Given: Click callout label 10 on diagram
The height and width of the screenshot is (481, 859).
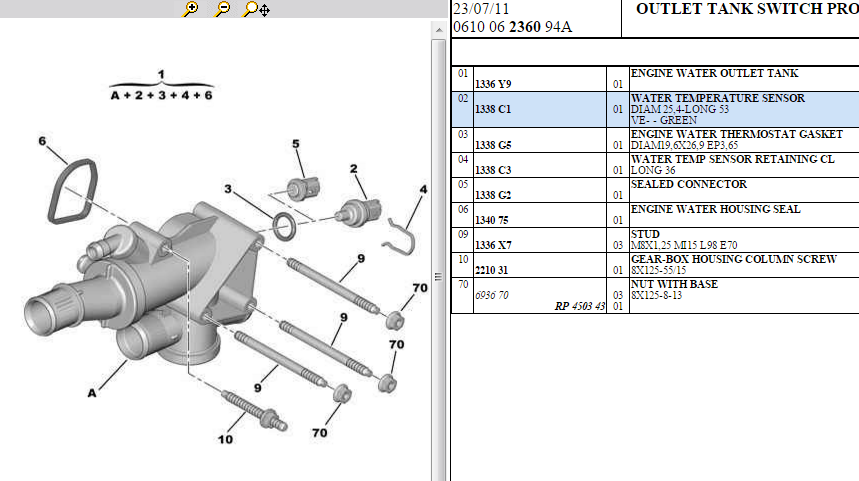Looking at the screenshot, I should click(225, 439).
